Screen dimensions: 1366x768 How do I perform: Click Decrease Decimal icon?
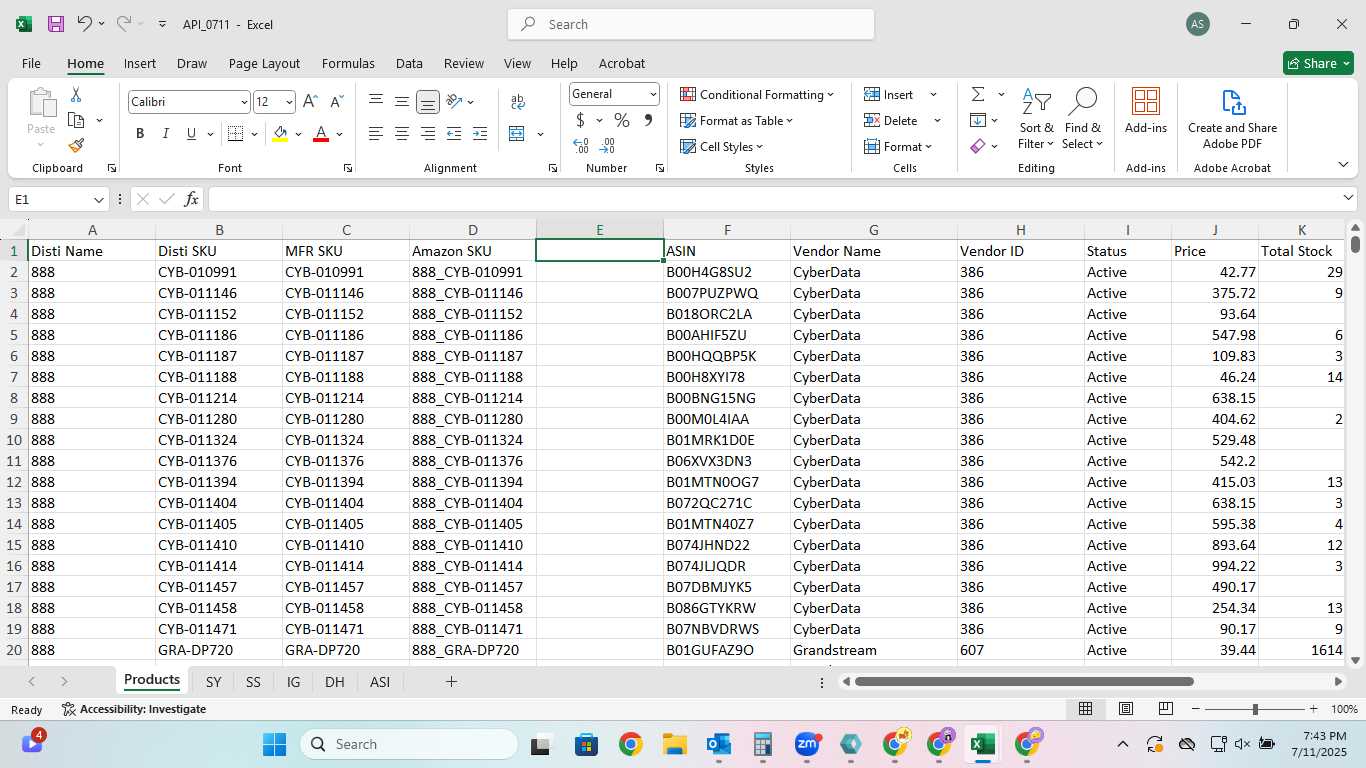tap(607, 146)
